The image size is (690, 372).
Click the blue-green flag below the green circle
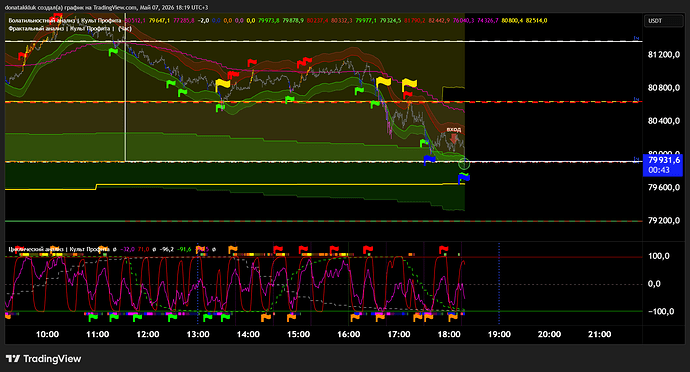point(464,178)
